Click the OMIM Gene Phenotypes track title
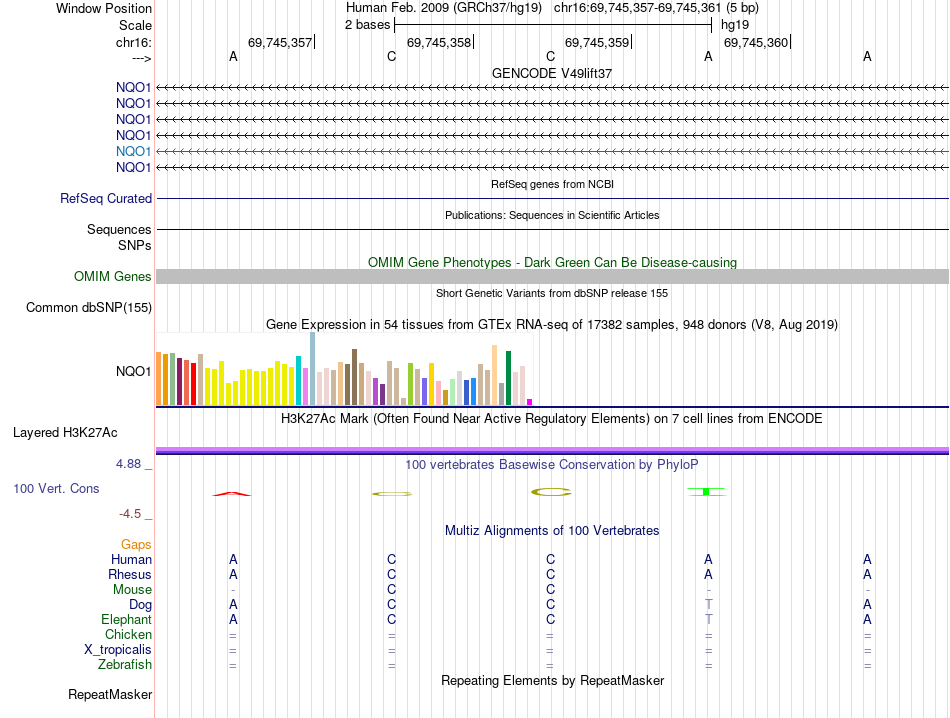This screenshot has width=950, height=718. point(552,262)
